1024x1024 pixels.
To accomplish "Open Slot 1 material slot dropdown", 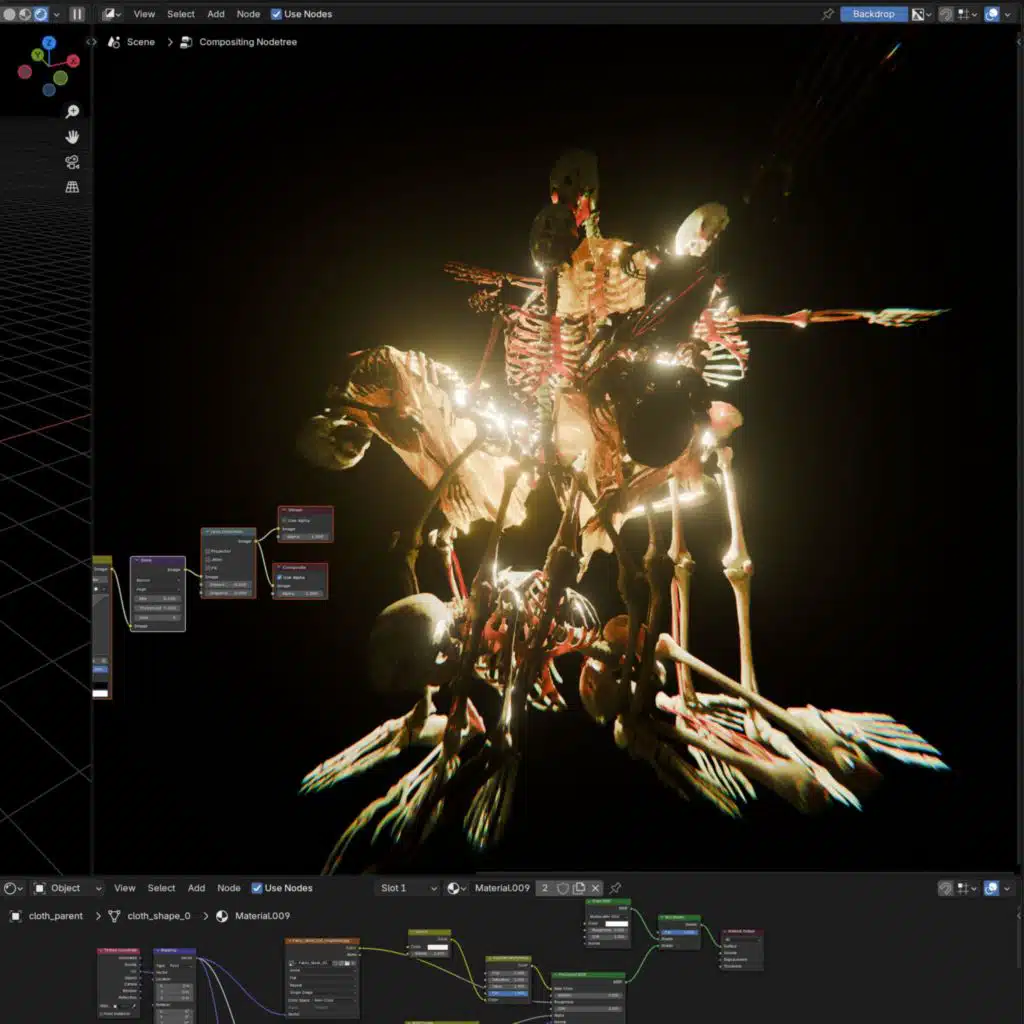I will (x=408, y=888).
